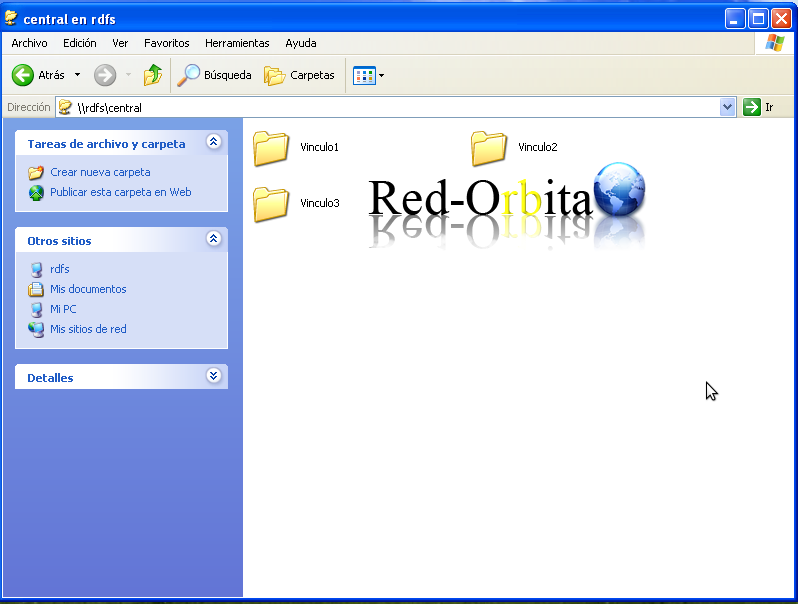Click the rdfs computer icon

(36, 270)
